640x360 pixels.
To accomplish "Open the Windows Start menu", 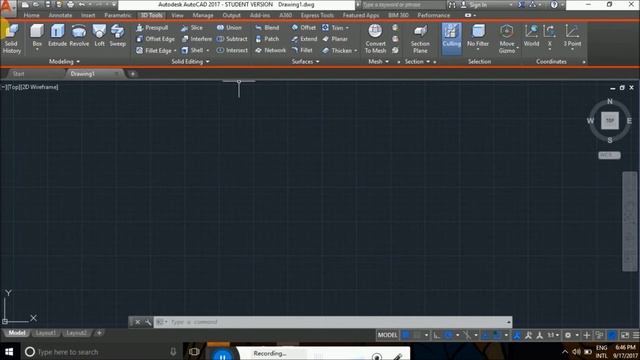I will pos(9,351).
